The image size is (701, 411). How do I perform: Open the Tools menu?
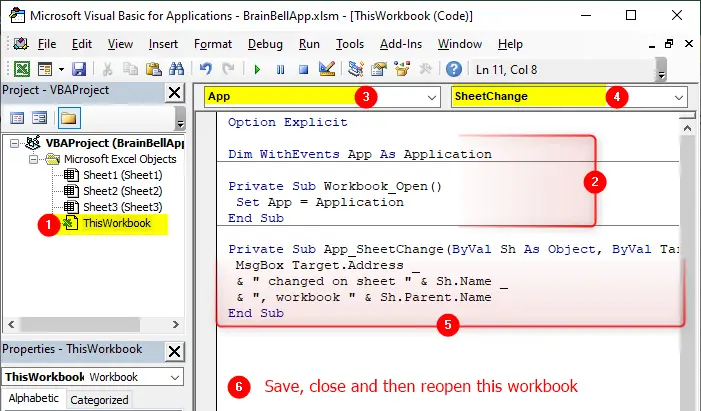350,44
